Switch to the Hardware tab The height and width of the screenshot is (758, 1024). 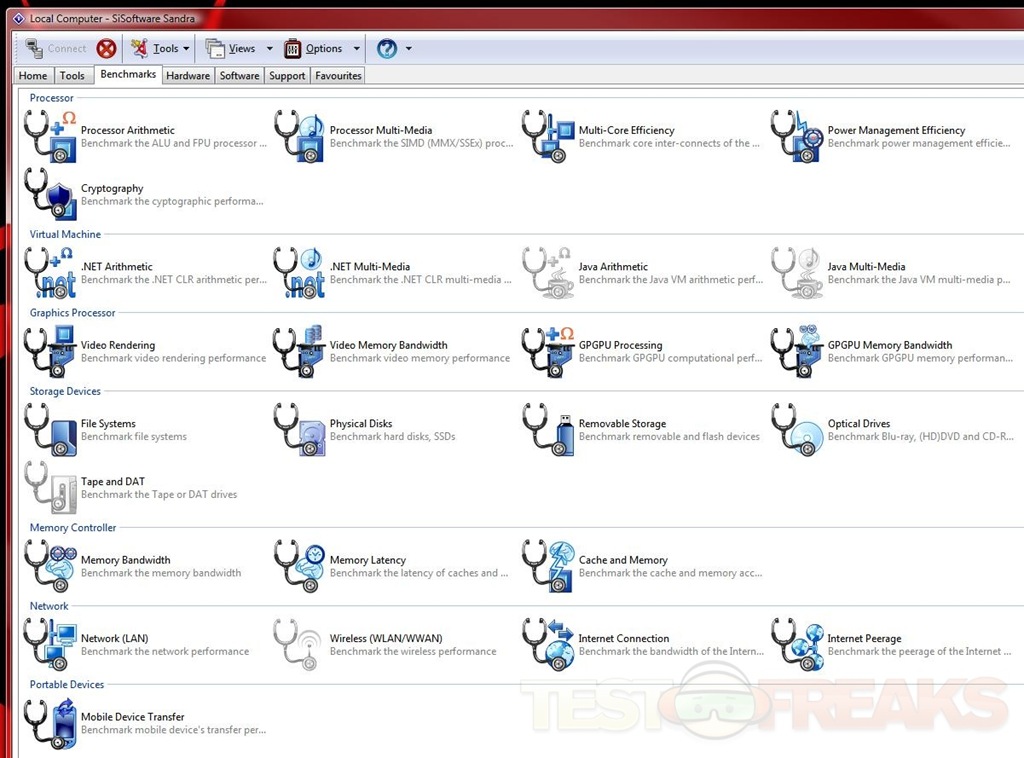coord(188,76)
